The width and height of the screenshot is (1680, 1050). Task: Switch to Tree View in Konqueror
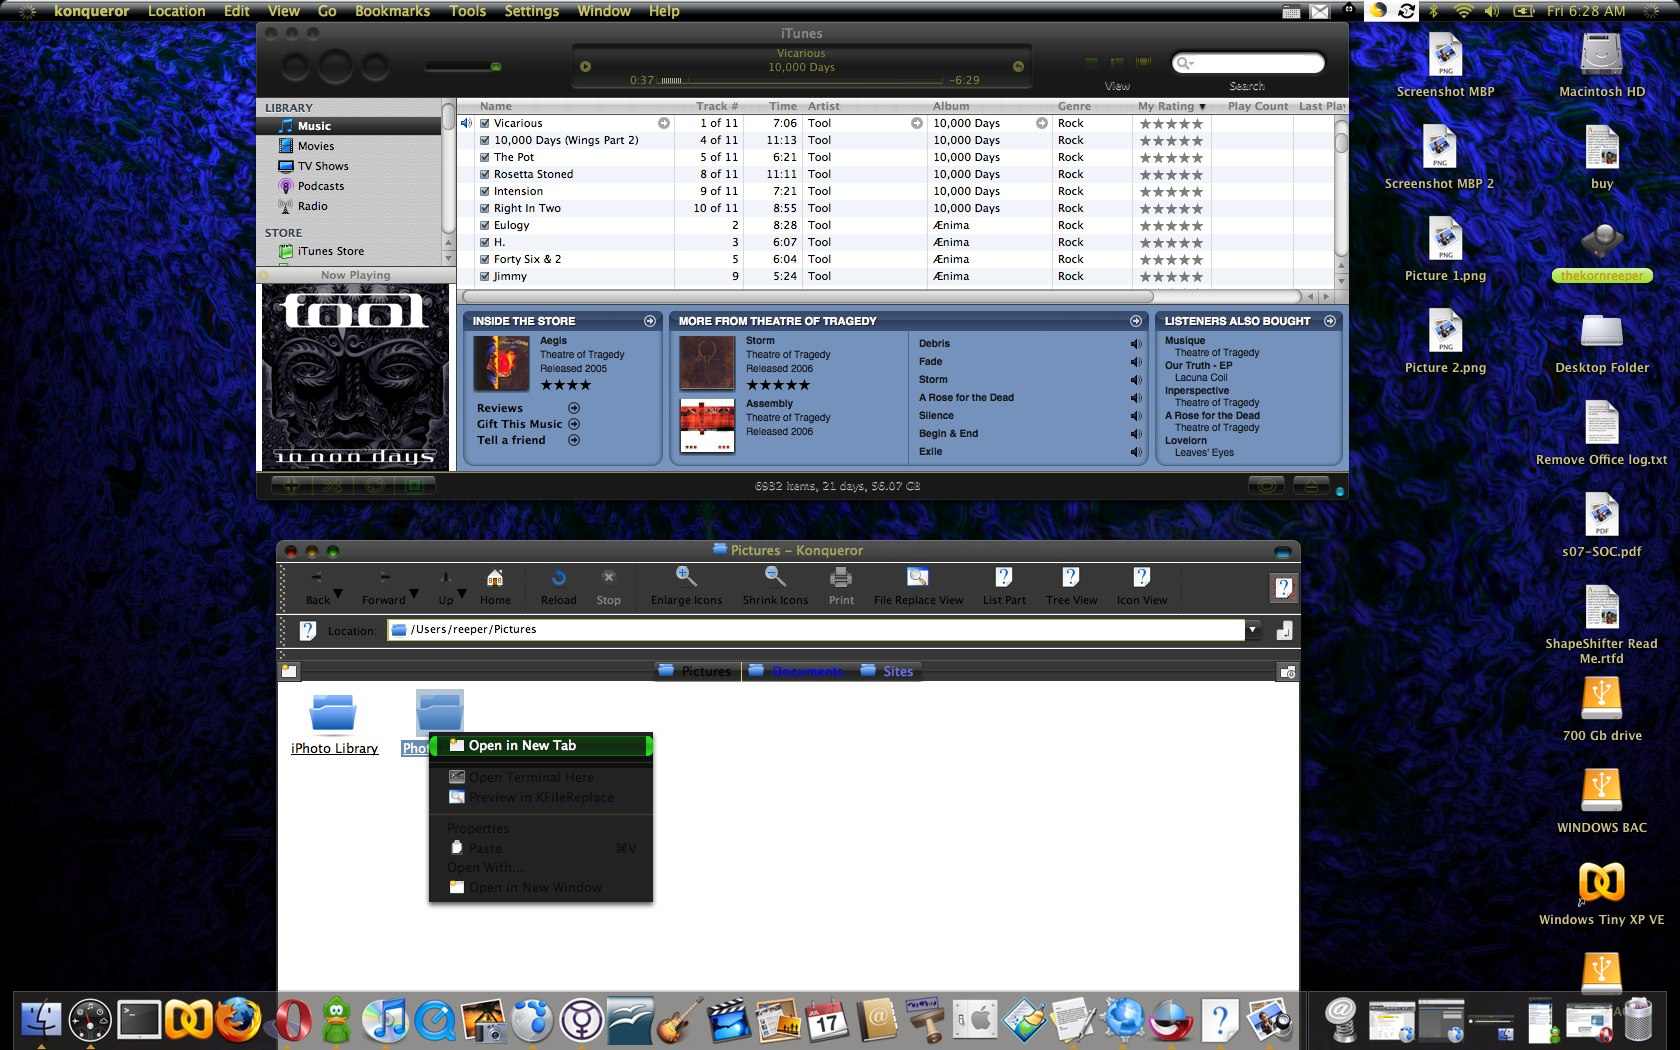tap(1071, 578)
